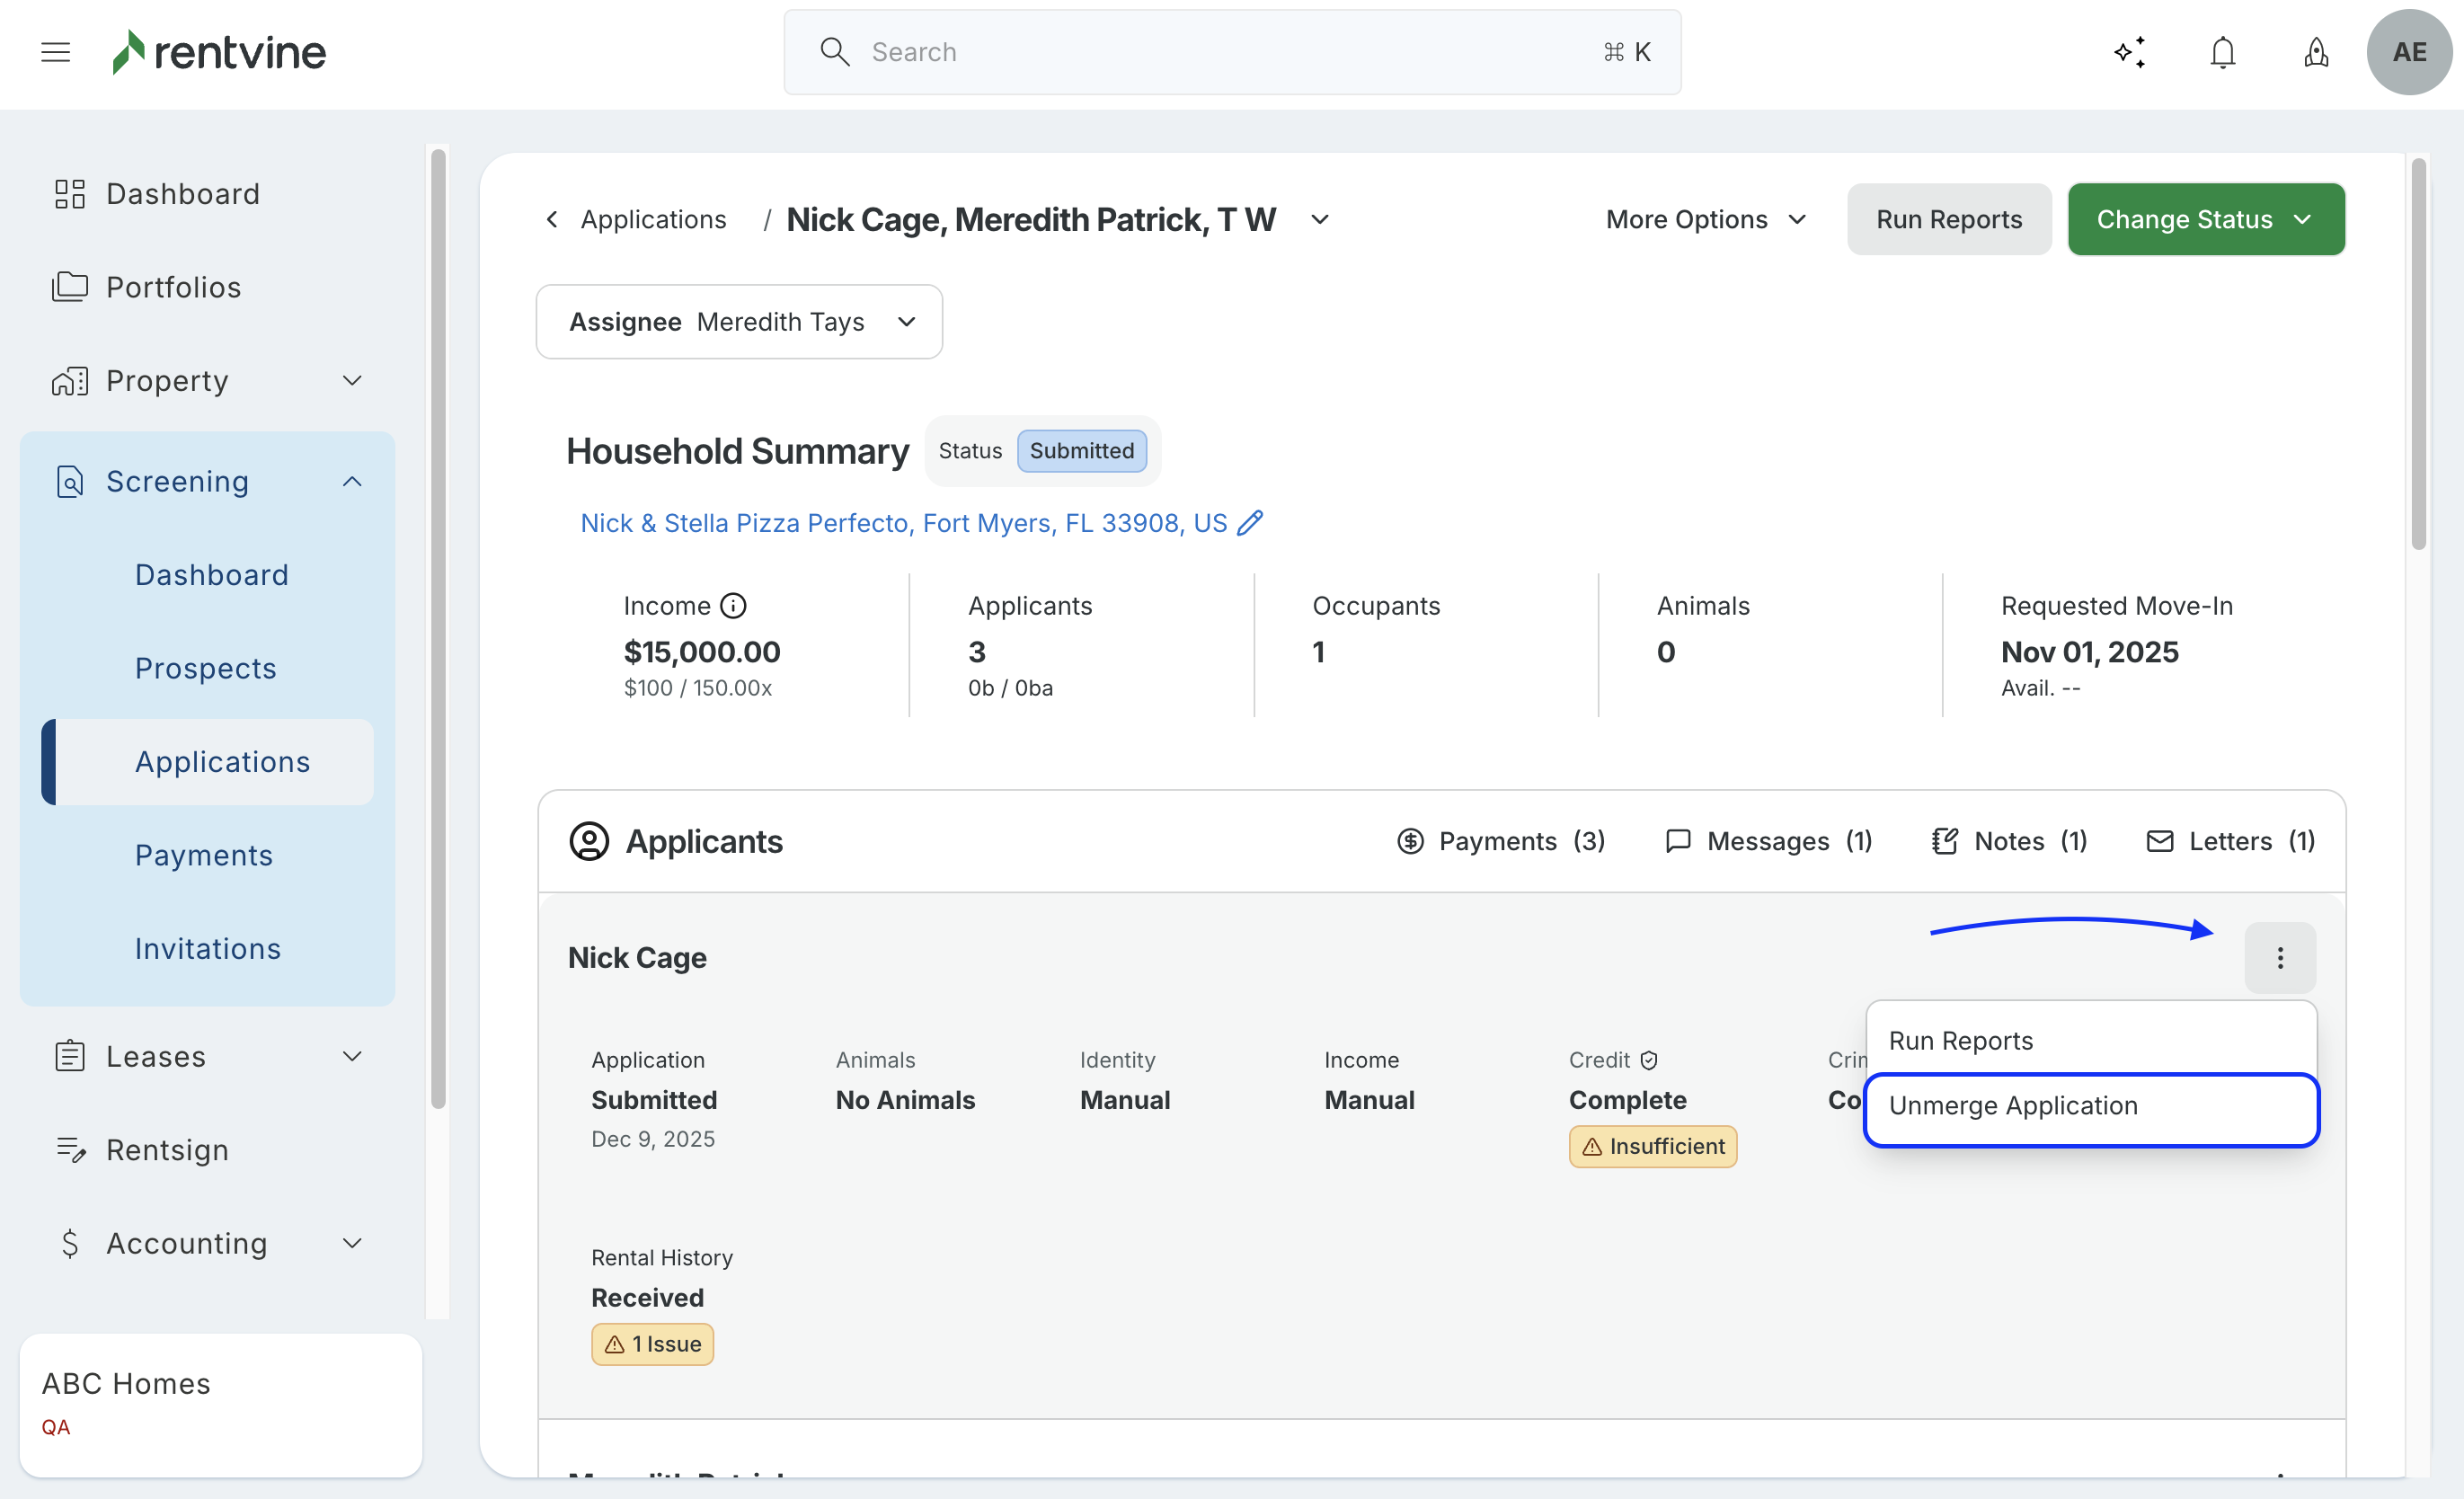Open the AE user avatar menu
Viewport: 2464px width, 1499px height.
[2408, 52]
